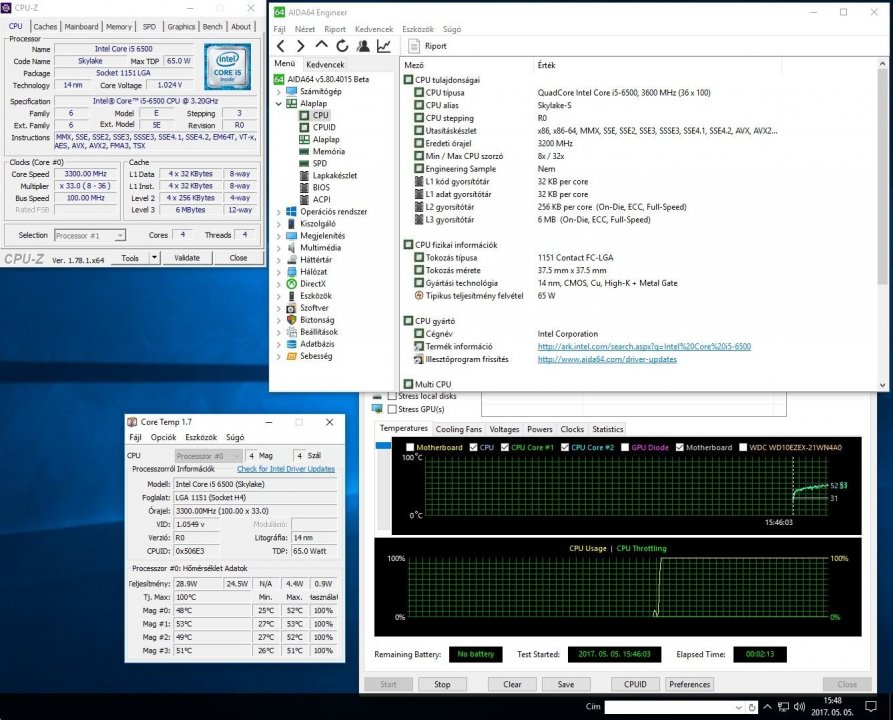The height and width of the screenshot is (720, 893).
Task: Select the Multimédia speaker icon in tree
Action: (x=292, y=248)
